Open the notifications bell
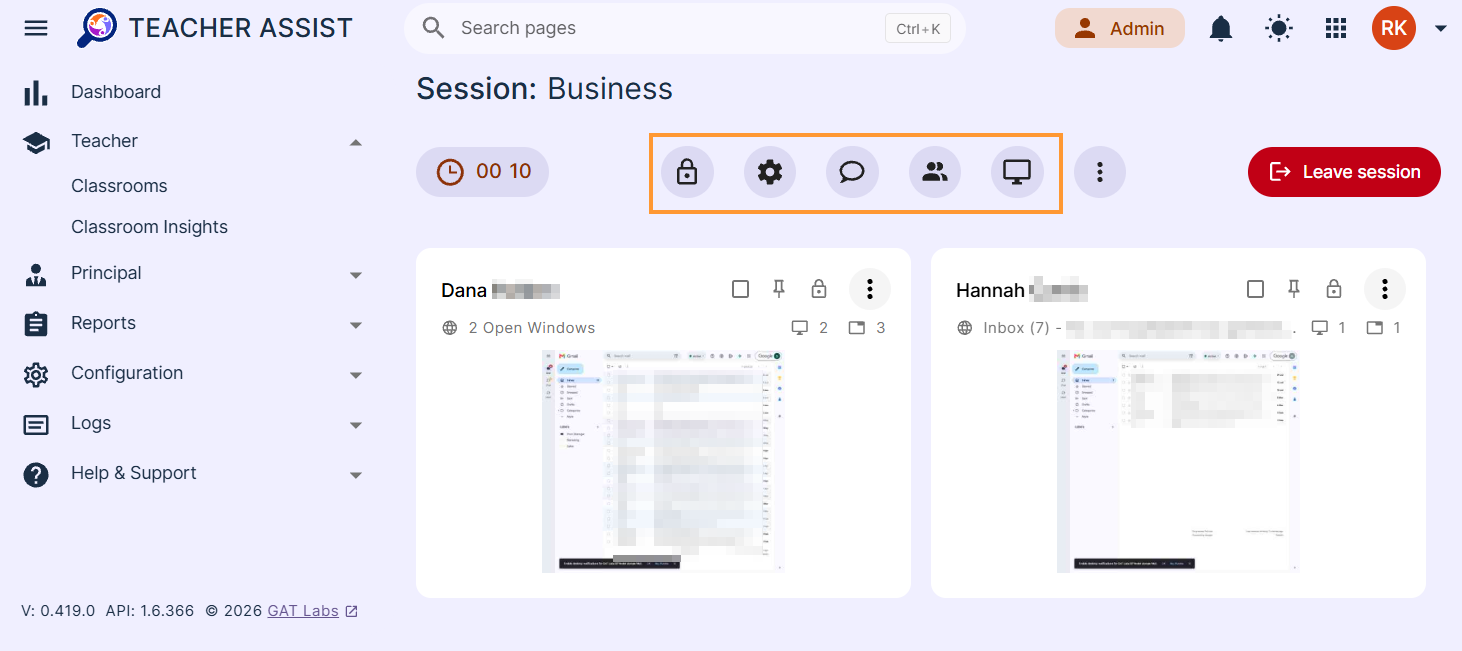This screenshot has height=651, width=1462. tap(1221, 28)
